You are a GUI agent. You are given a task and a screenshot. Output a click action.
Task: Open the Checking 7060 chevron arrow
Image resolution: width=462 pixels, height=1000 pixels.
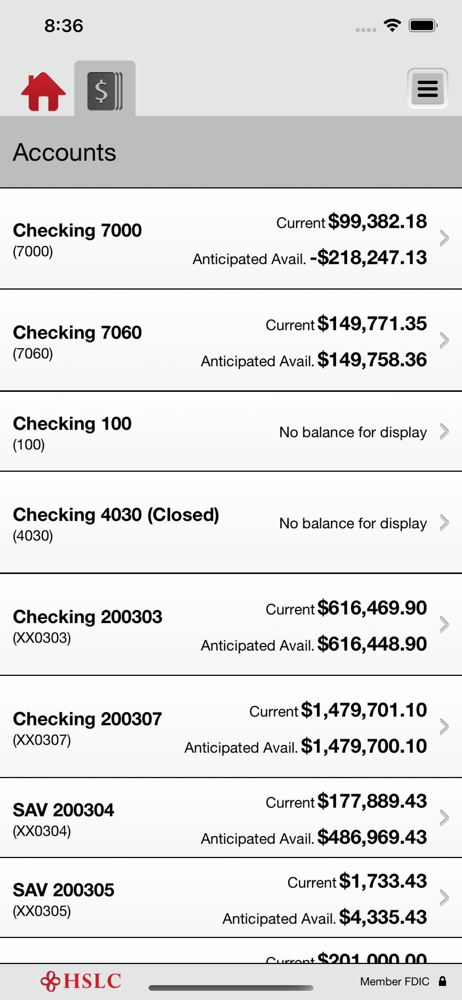coord(445,341)
